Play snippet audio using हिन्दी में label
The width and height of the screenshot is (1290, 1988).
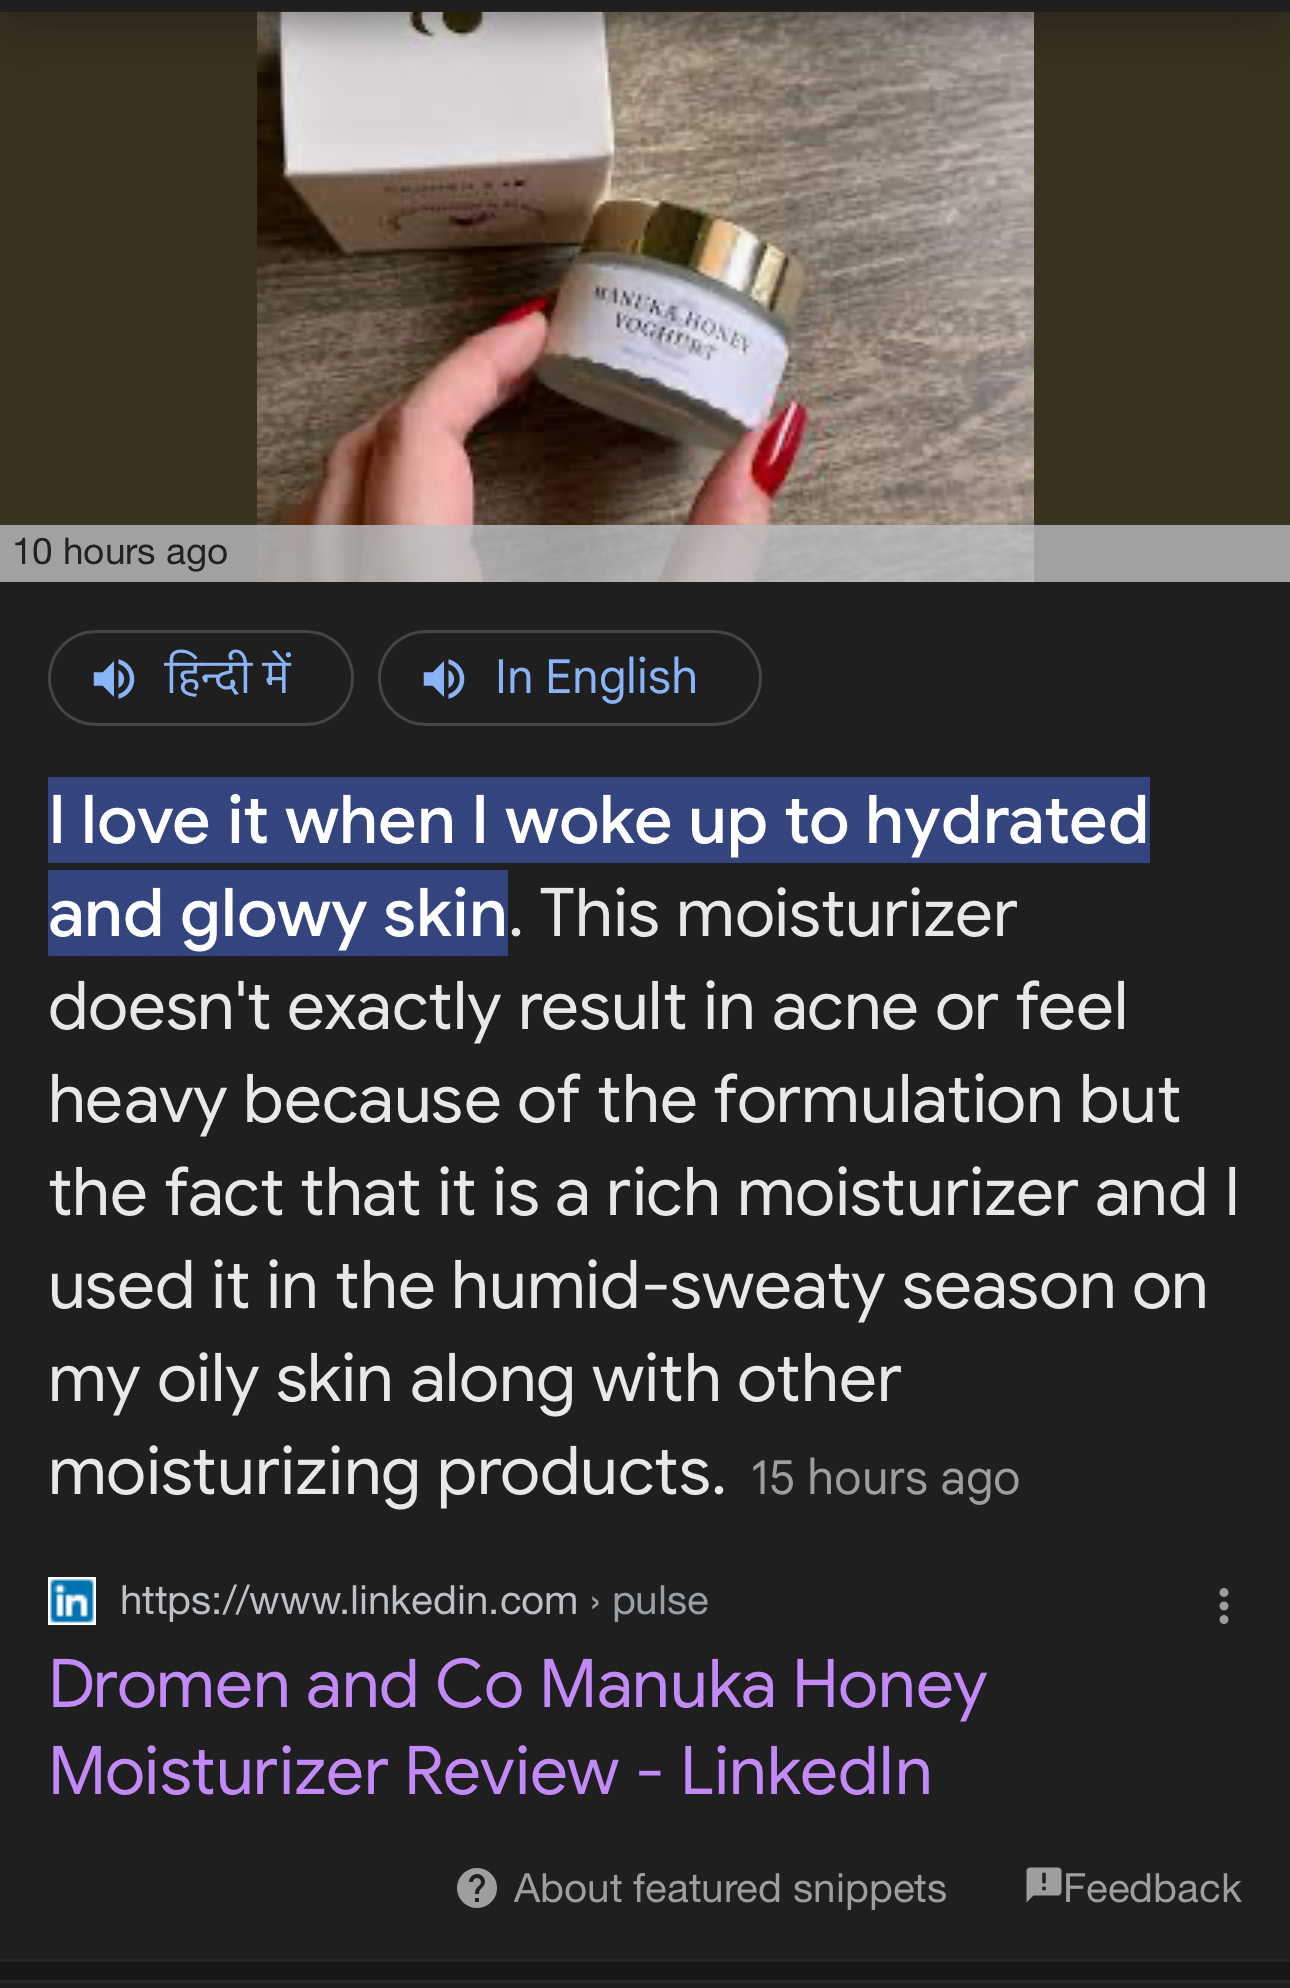pos(228,676)
